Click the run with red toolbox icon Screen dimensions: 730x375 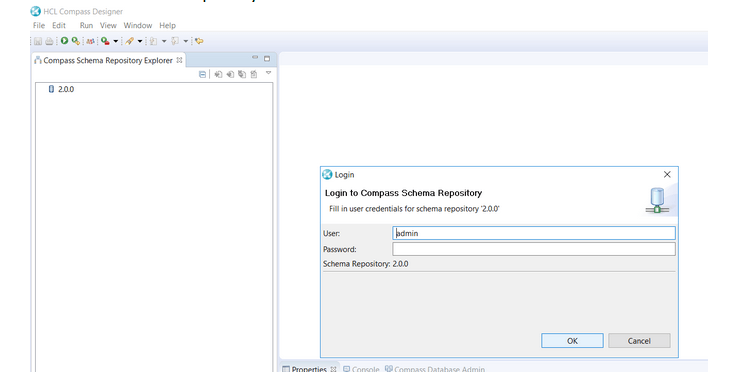pyautogui.click(x=105, y=41)
